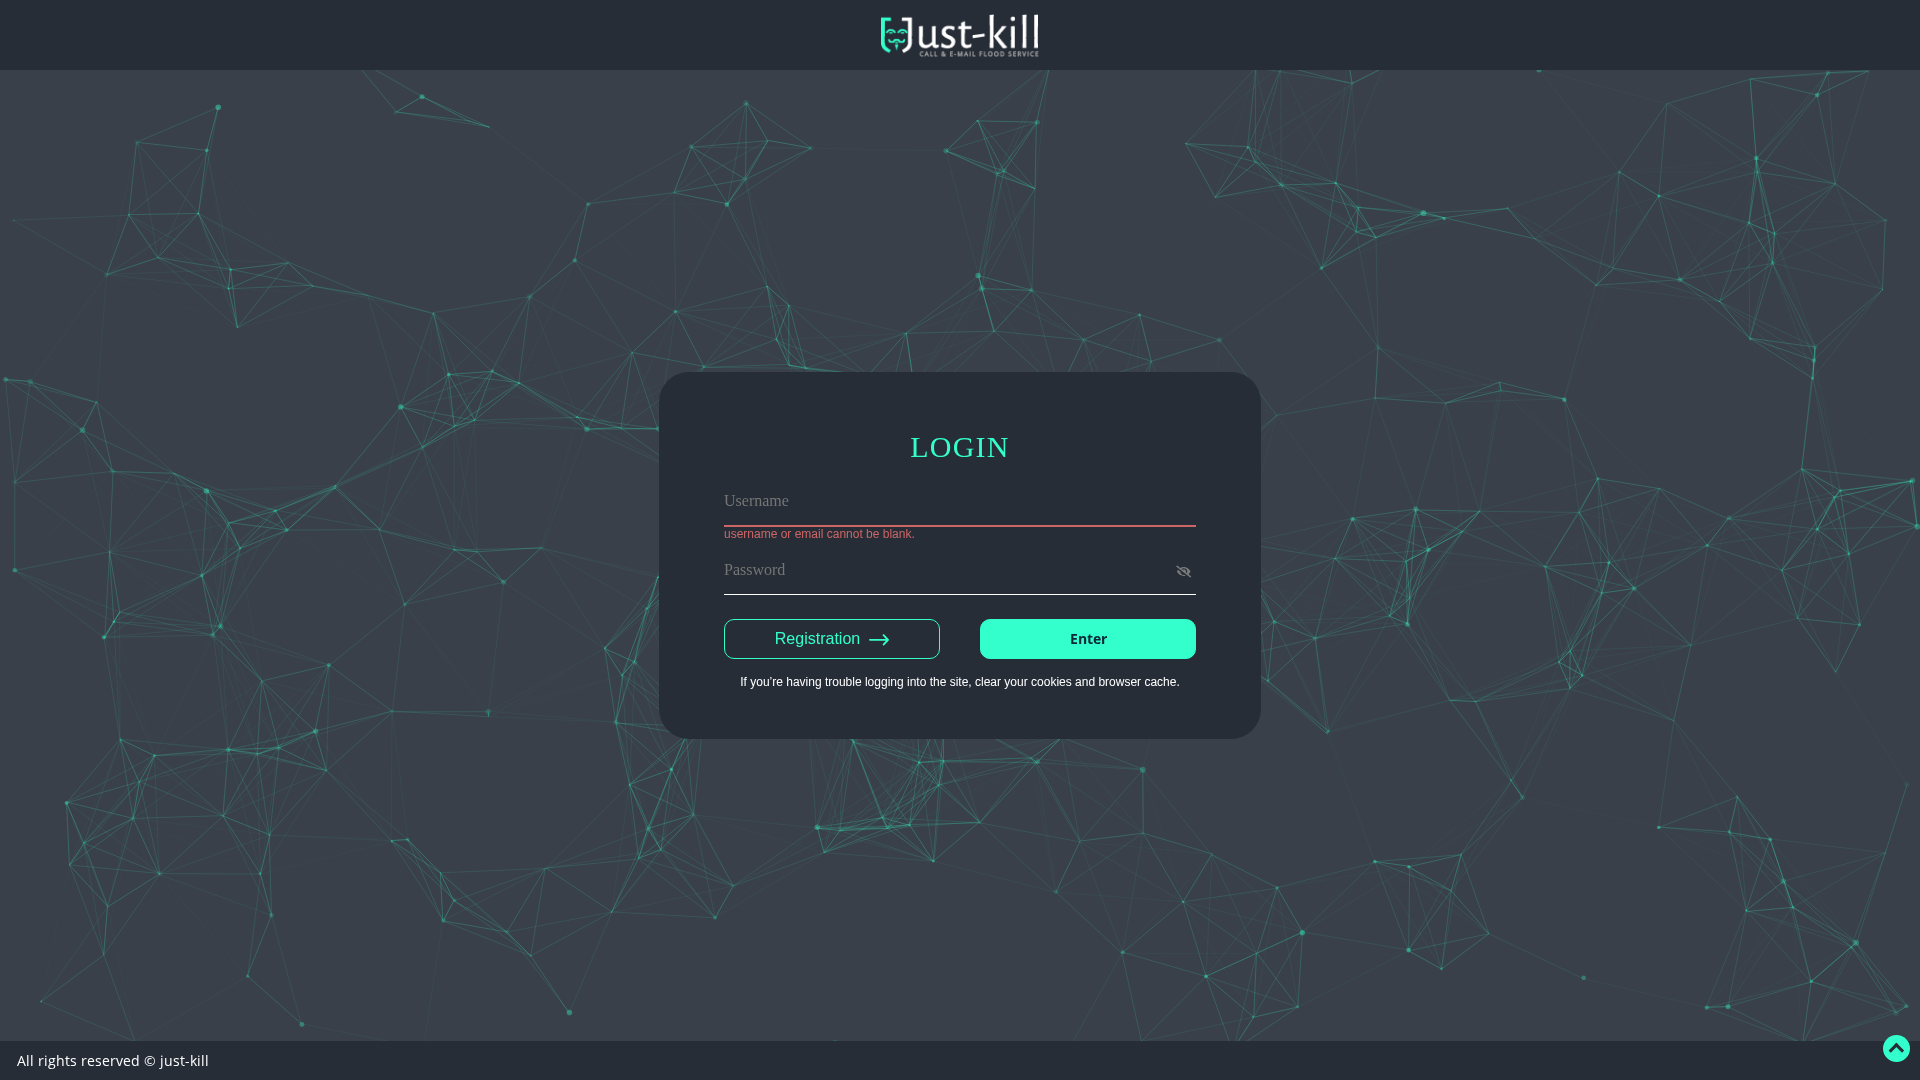Focus the Username input field
Screen dimensions: 1920x1080
pos(959,503)
